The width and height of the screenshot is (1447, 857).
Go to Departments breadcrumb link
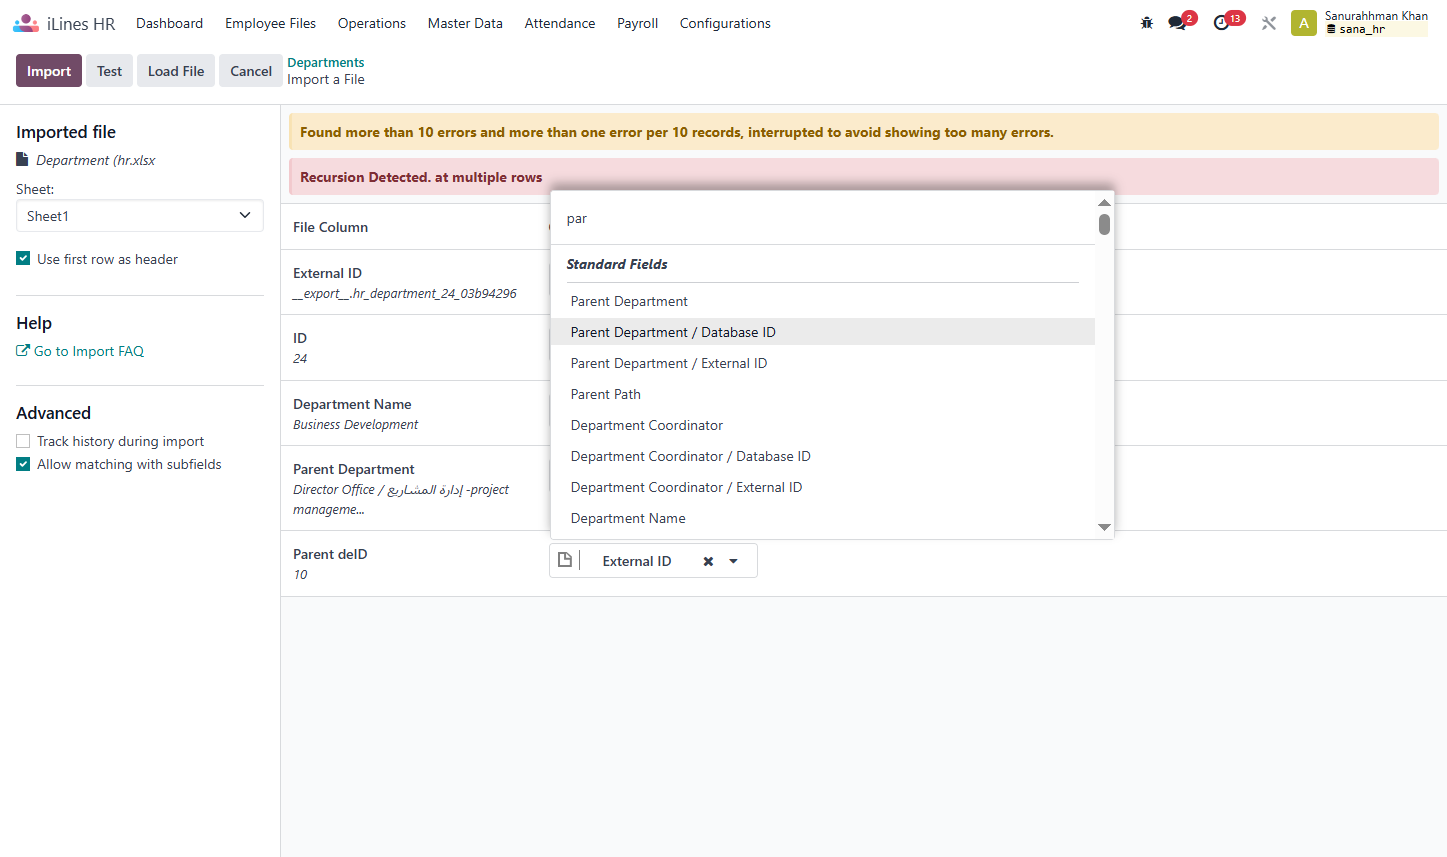[x=326, y=62]
